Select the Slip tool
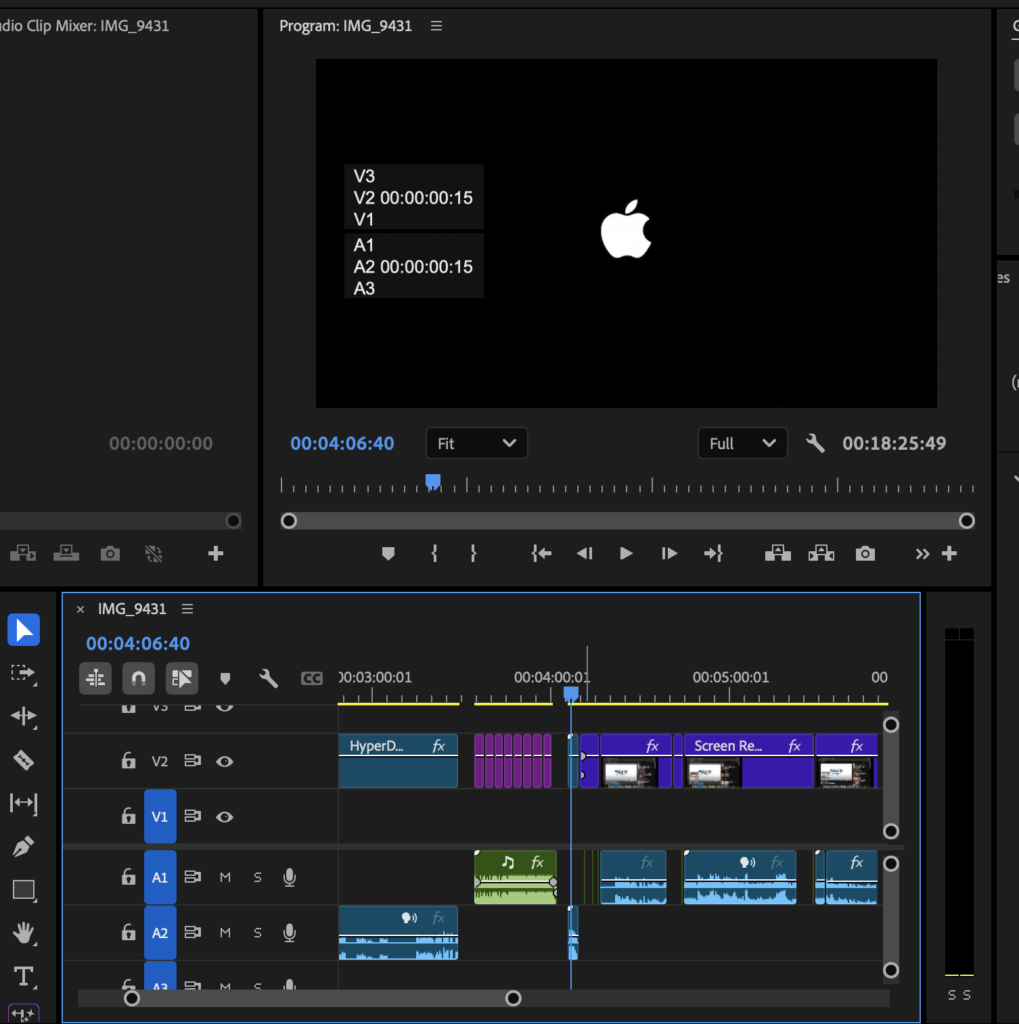This screenshot has height=1024, width=1019. (24, 803)
